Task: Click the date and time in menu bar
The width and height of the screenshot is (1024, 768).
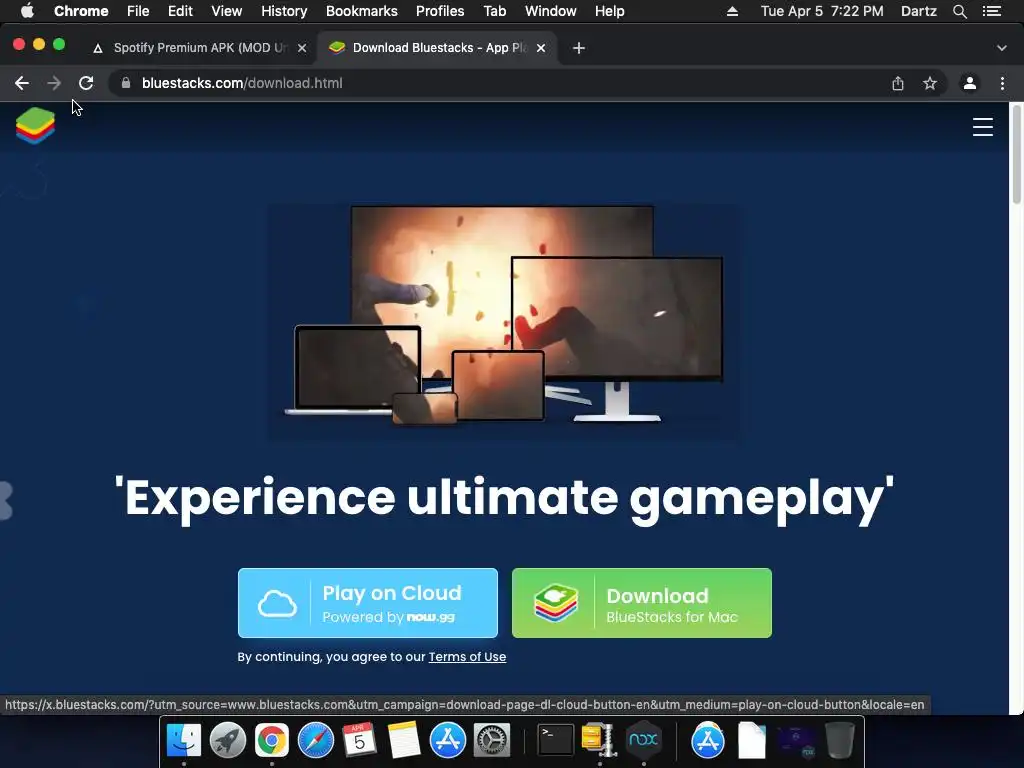Action: coord(822,11)
